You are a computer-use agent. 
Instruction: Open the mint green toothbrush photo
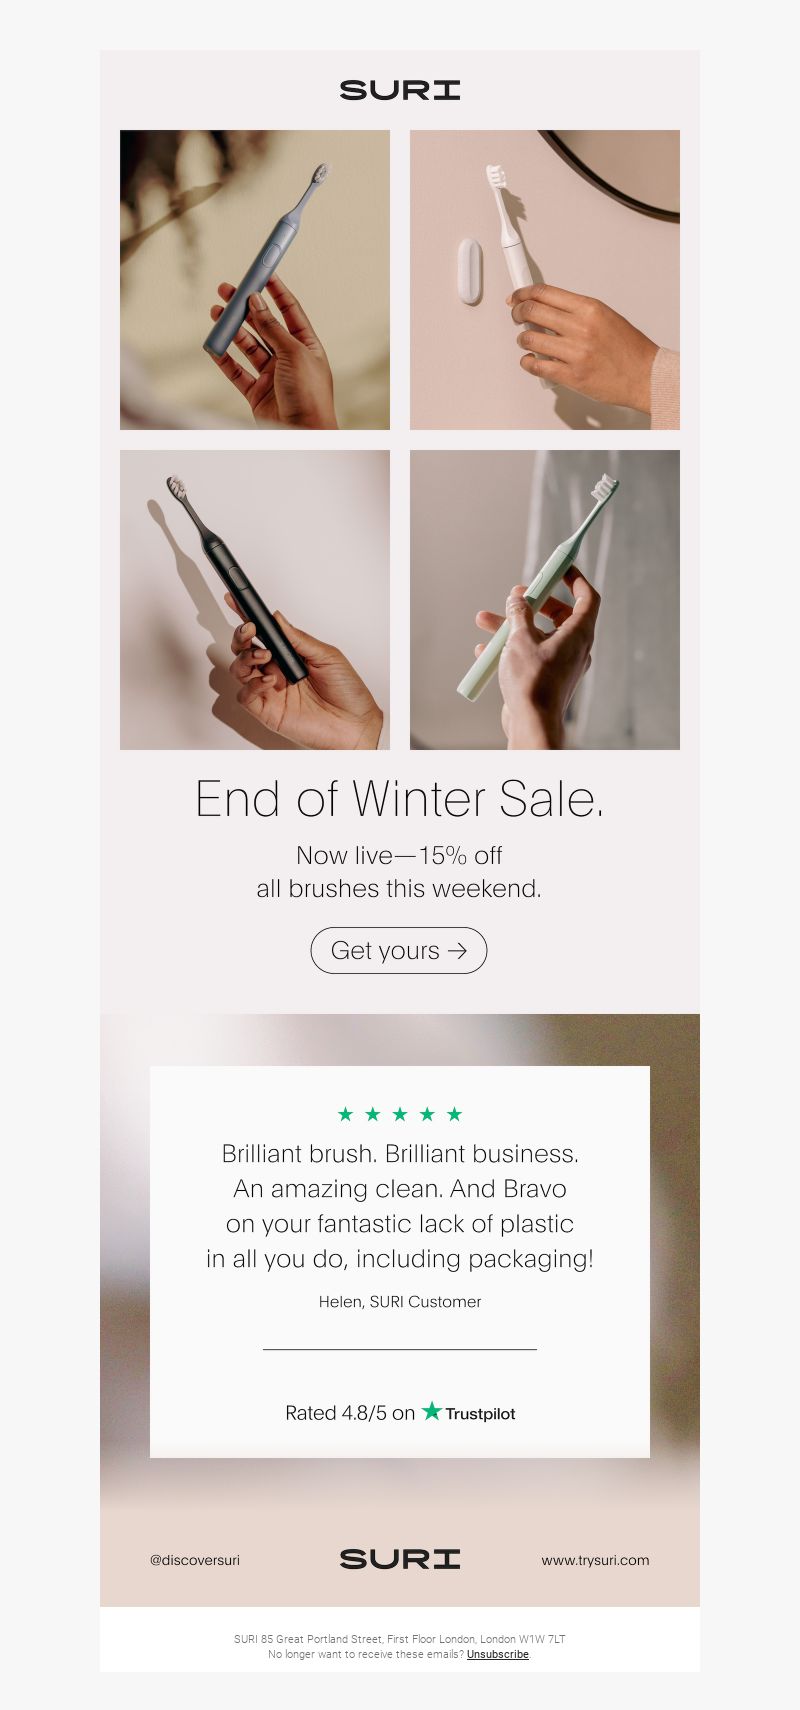pos(545,600)
